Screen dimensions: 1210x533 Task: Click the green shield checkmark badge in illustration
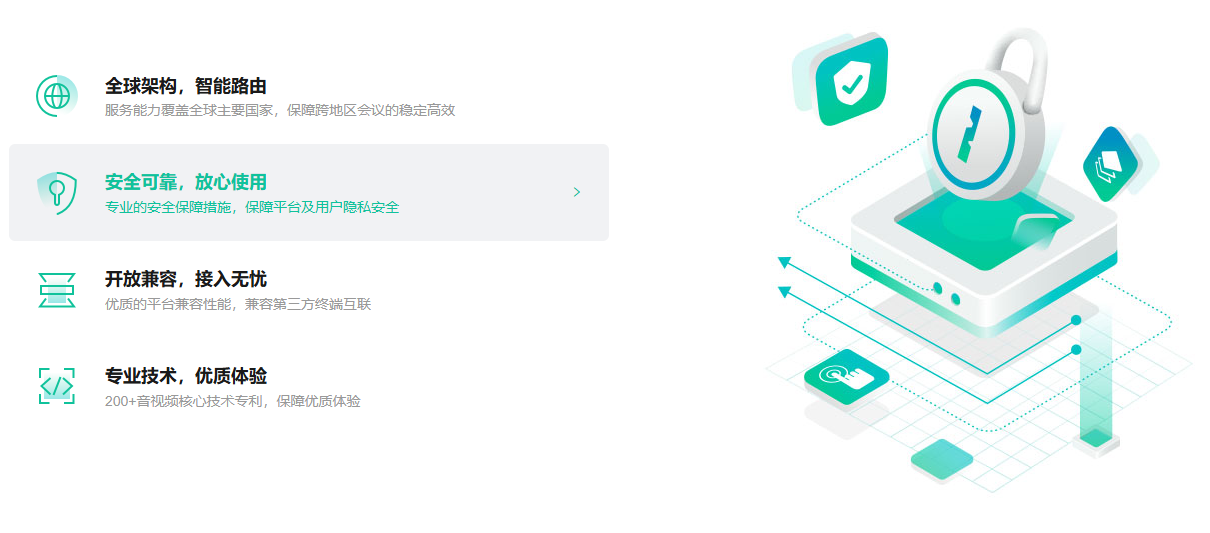point(851,81)
